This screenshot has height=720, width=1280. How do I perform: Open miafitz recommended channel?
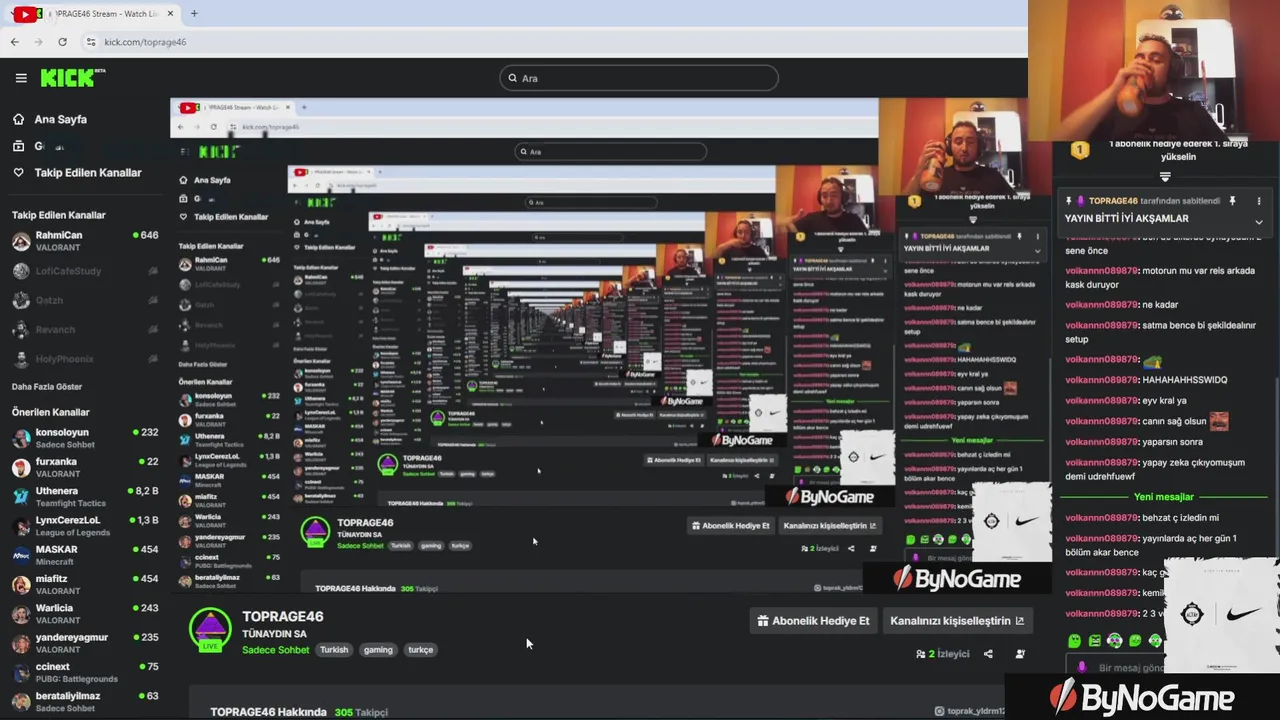coord(85,584)
